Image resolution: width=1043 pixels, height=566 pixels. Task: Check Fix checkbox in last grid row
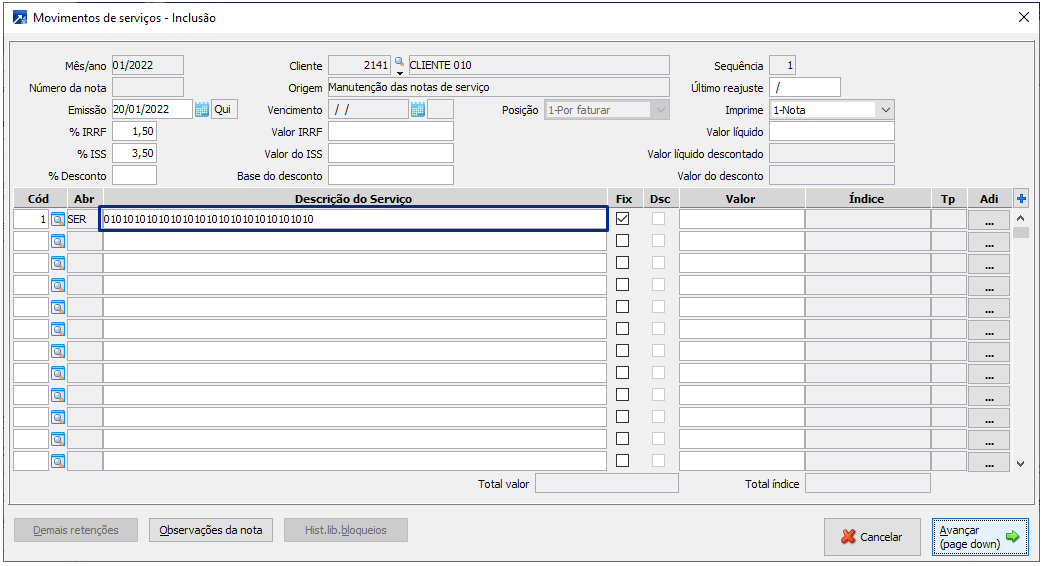(x=623, y=460)
